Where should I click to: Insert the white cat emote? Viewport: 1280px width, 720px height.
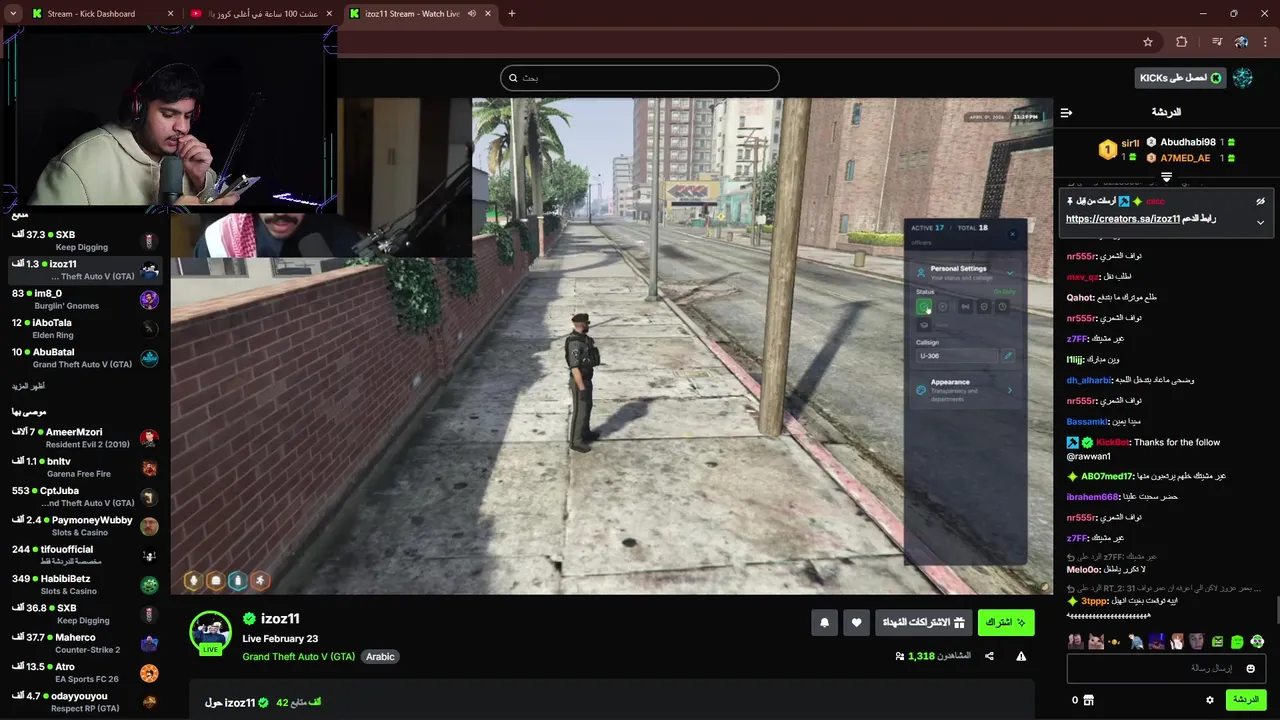coord(1096,641)
